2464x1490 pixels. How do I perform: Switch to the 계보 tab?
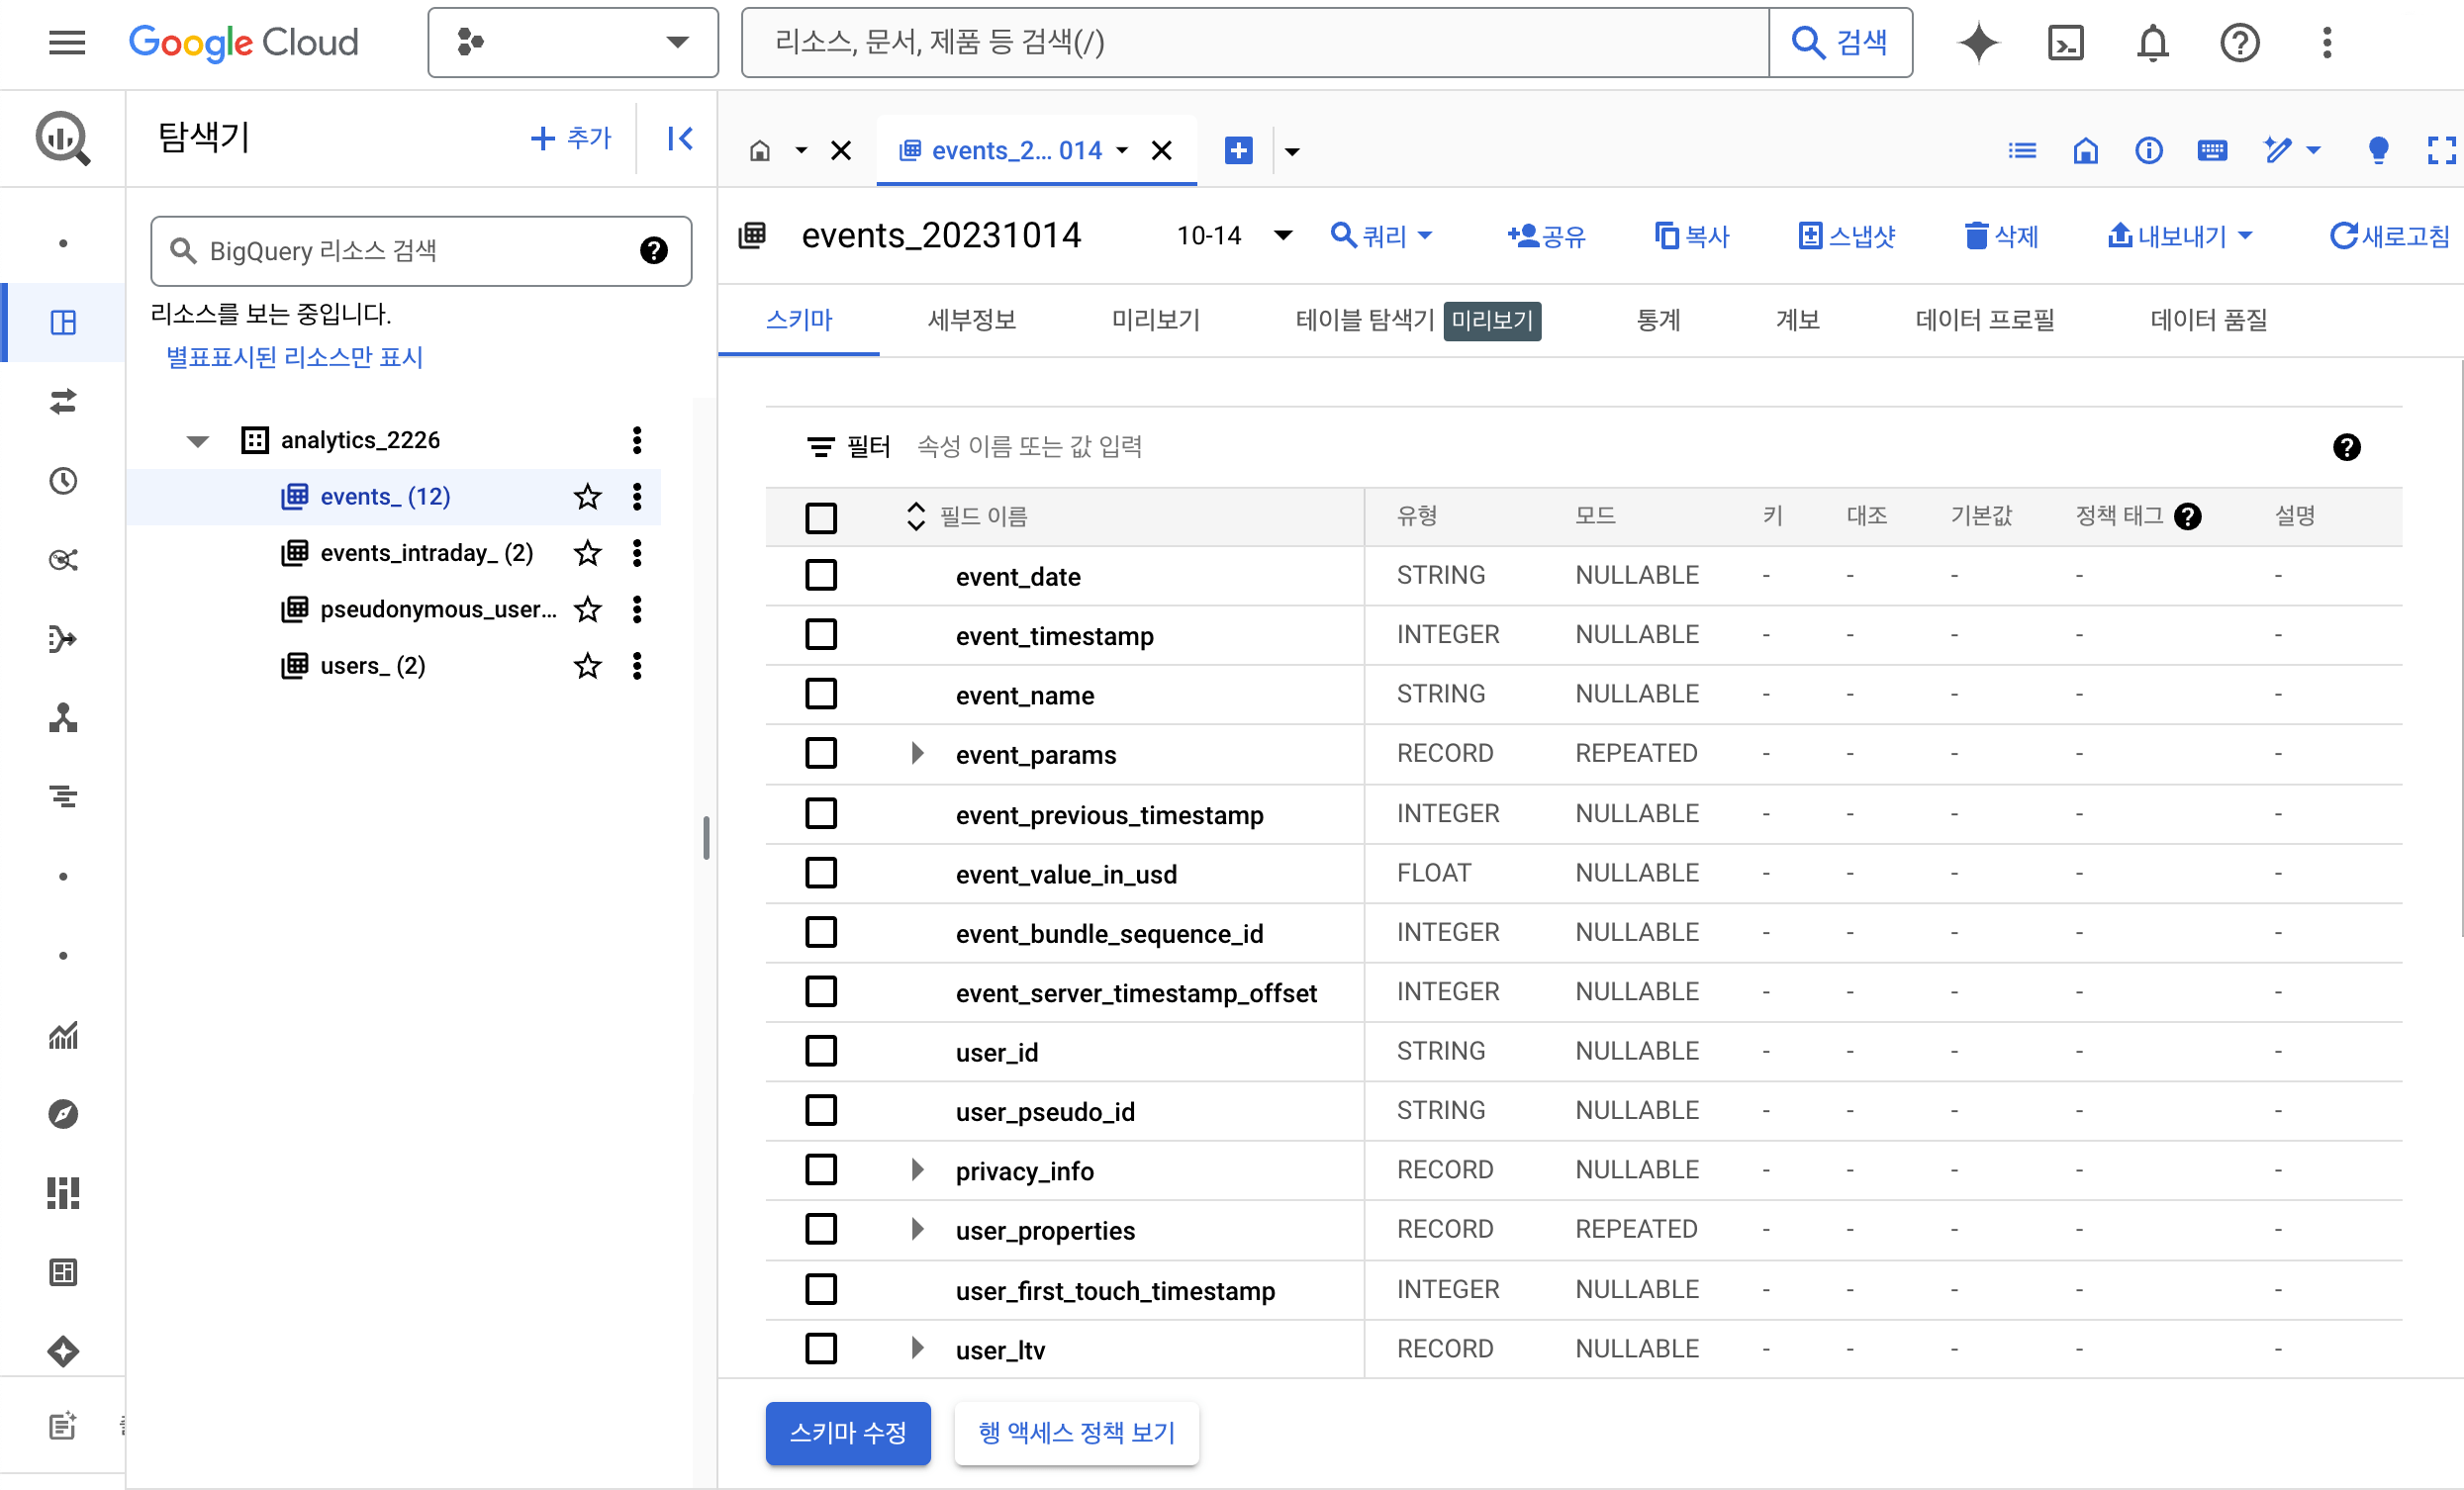1797,320
